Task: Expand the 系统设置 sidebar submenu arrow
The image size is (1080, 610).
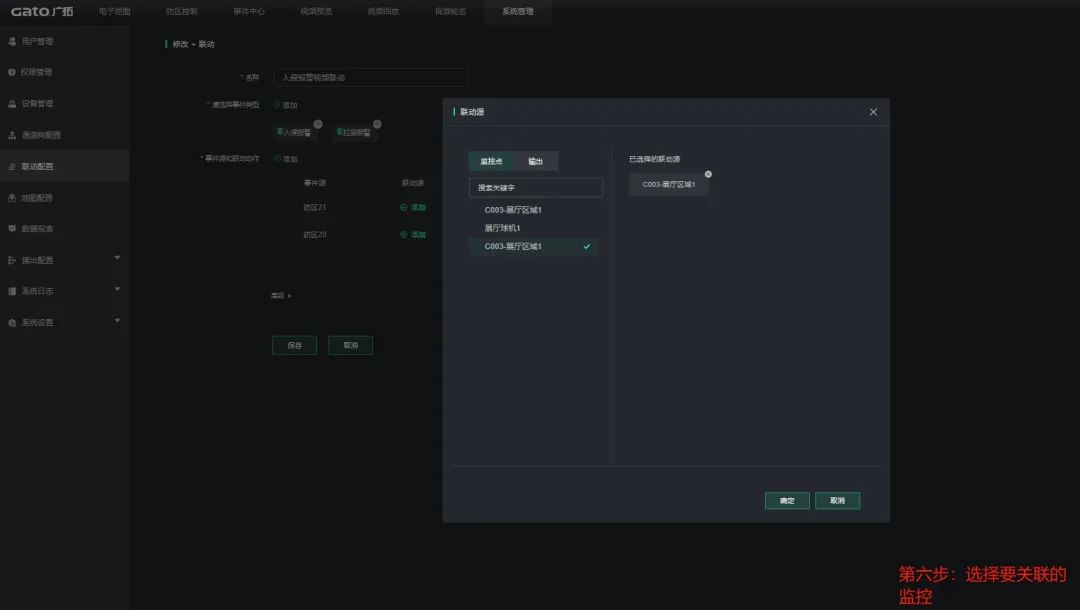Action: pos(117,321)
